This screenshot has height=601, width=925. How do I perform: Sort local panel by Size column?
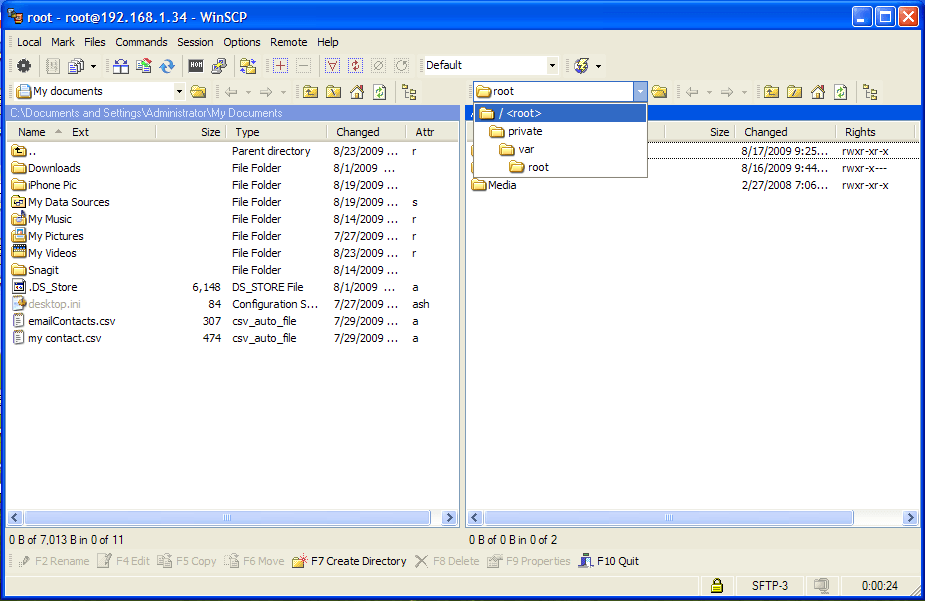point(210,132)
